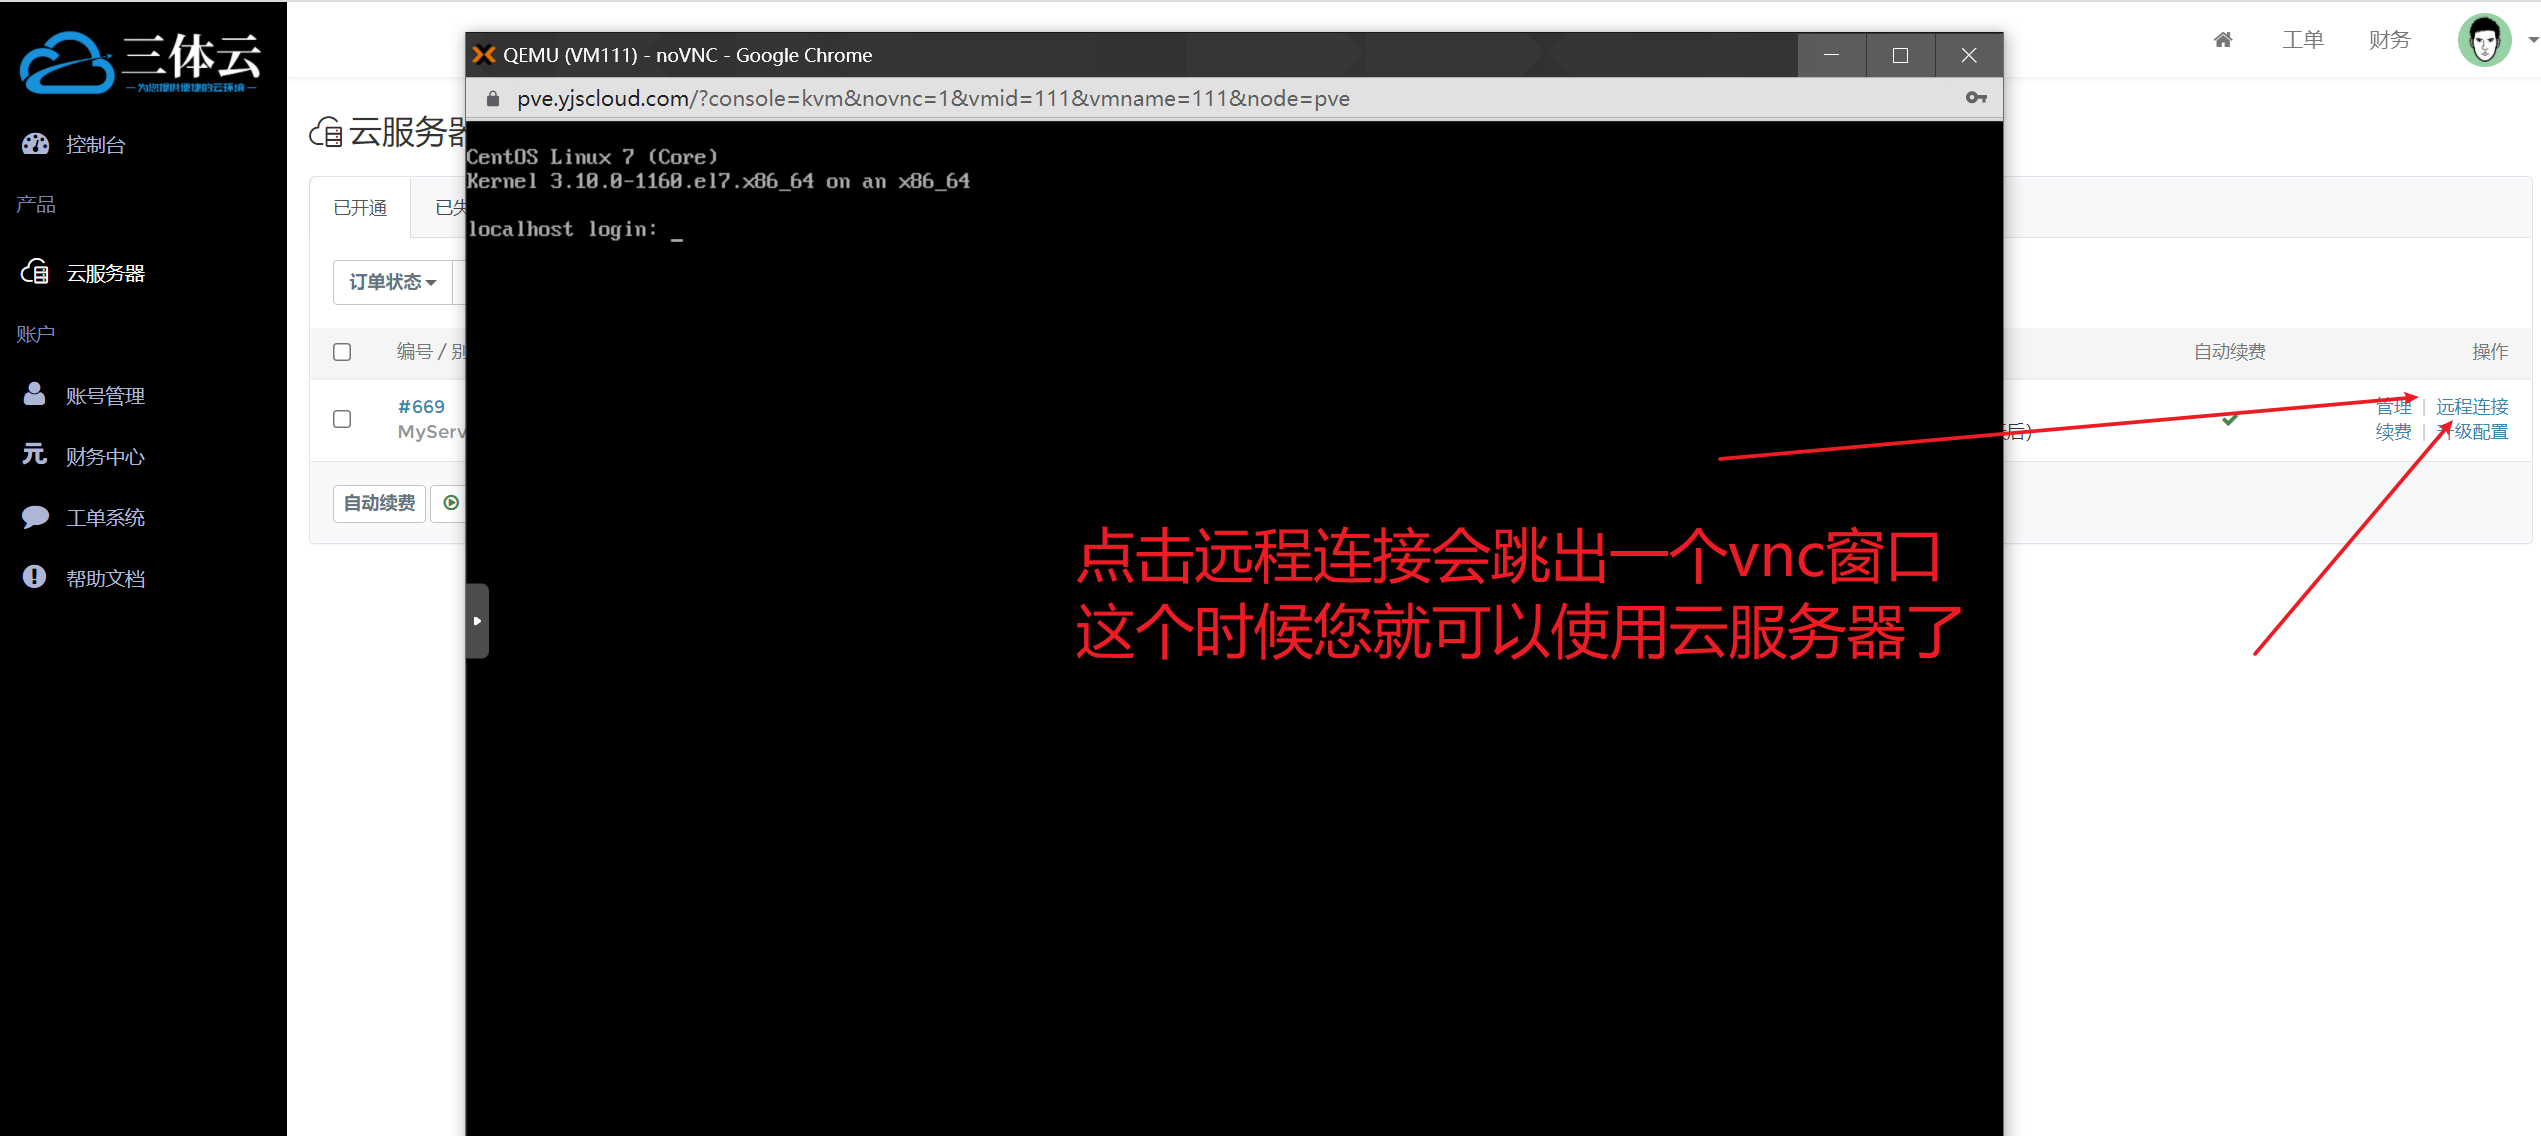Viewport: 2541px width, 1136px height.
Task: Open 财务 in the top menu
Action: (x=2389, y=40)
